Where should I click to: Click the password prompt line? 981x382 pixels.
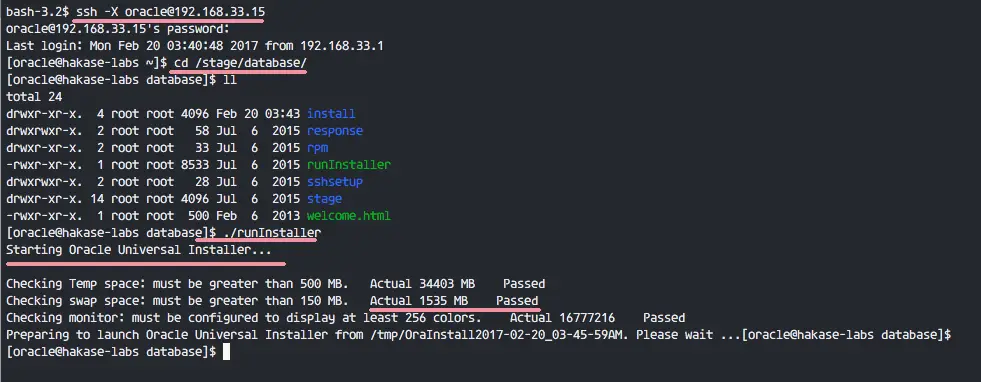[118, 29]
